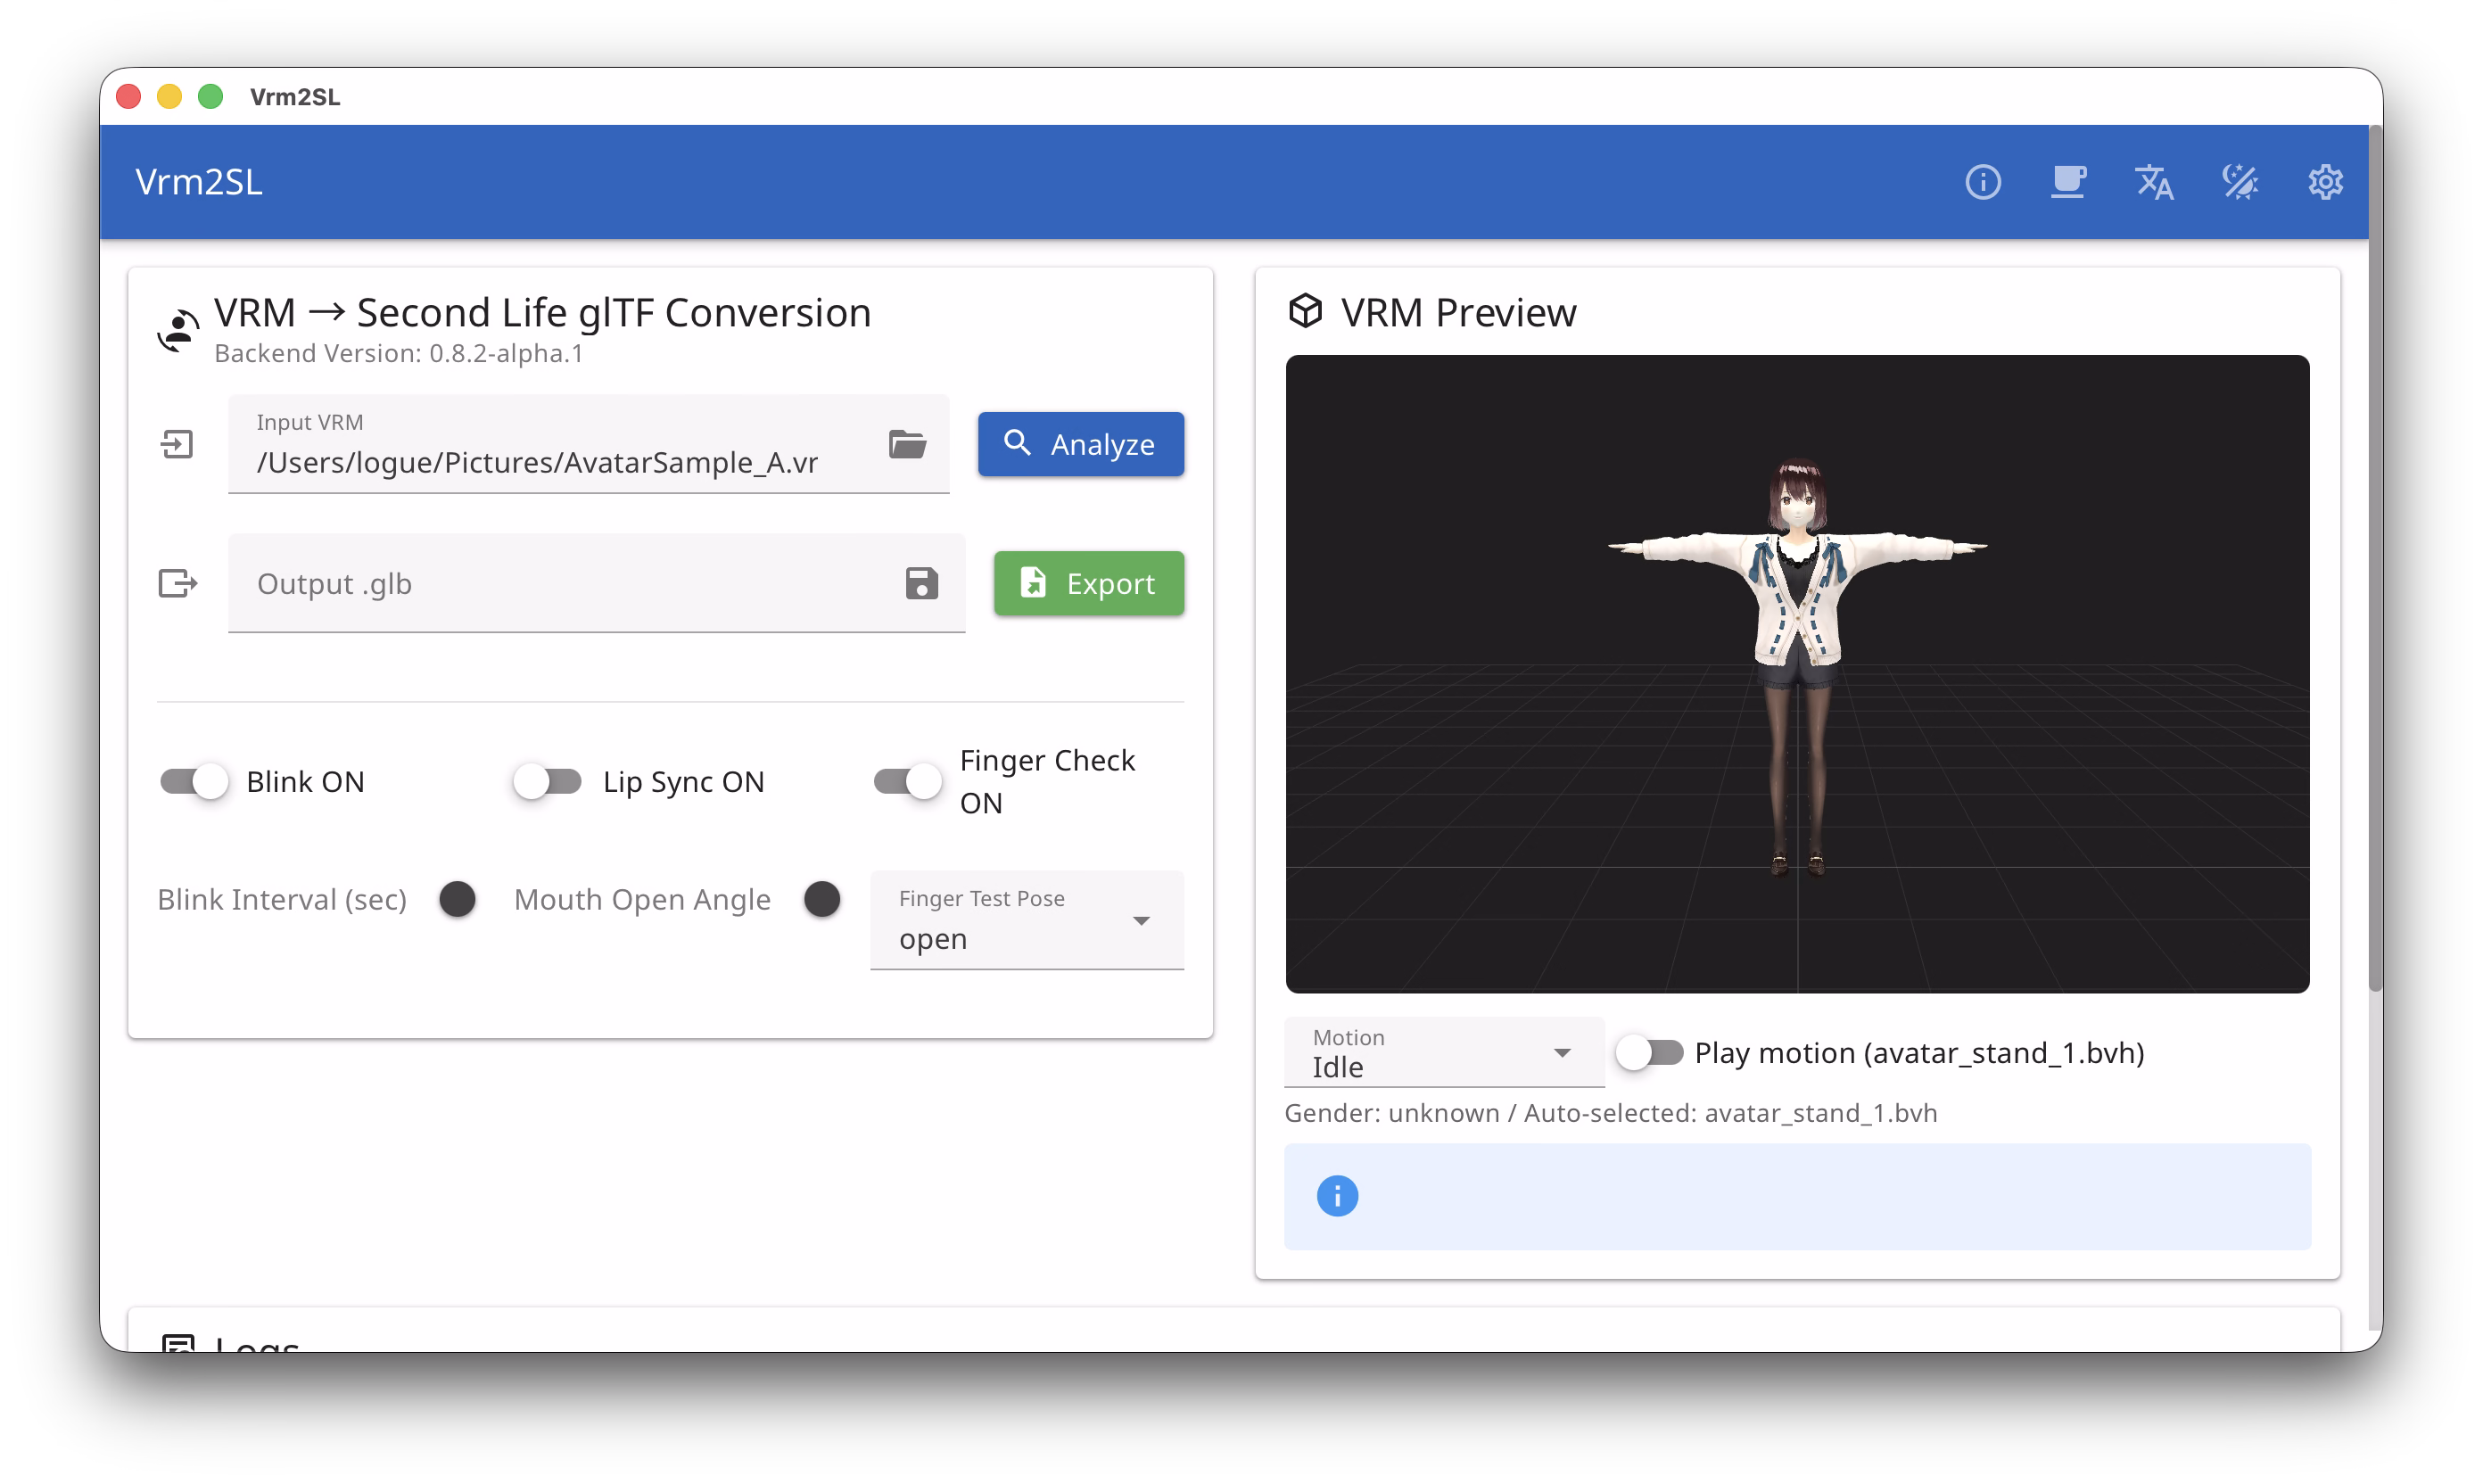Turn off the Blink ON switch
The height and width of the screenshot is (1484, 2483).
[194, 781]
